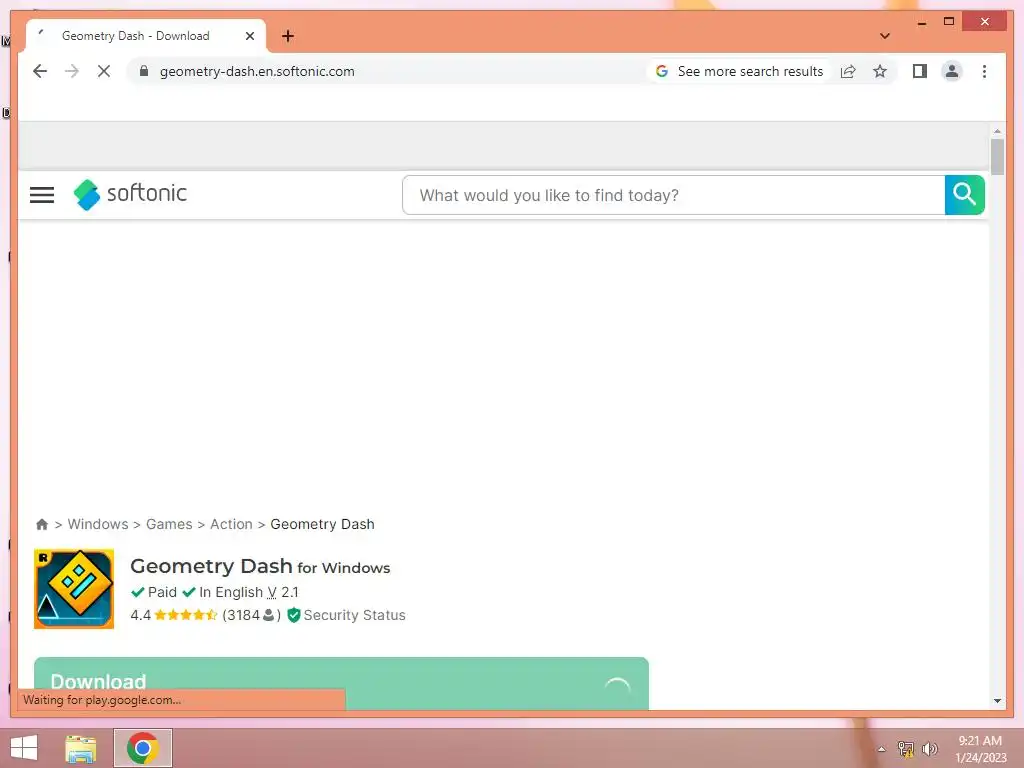
Task: Expand the tab search dropdown
Action: click(885, 36)
